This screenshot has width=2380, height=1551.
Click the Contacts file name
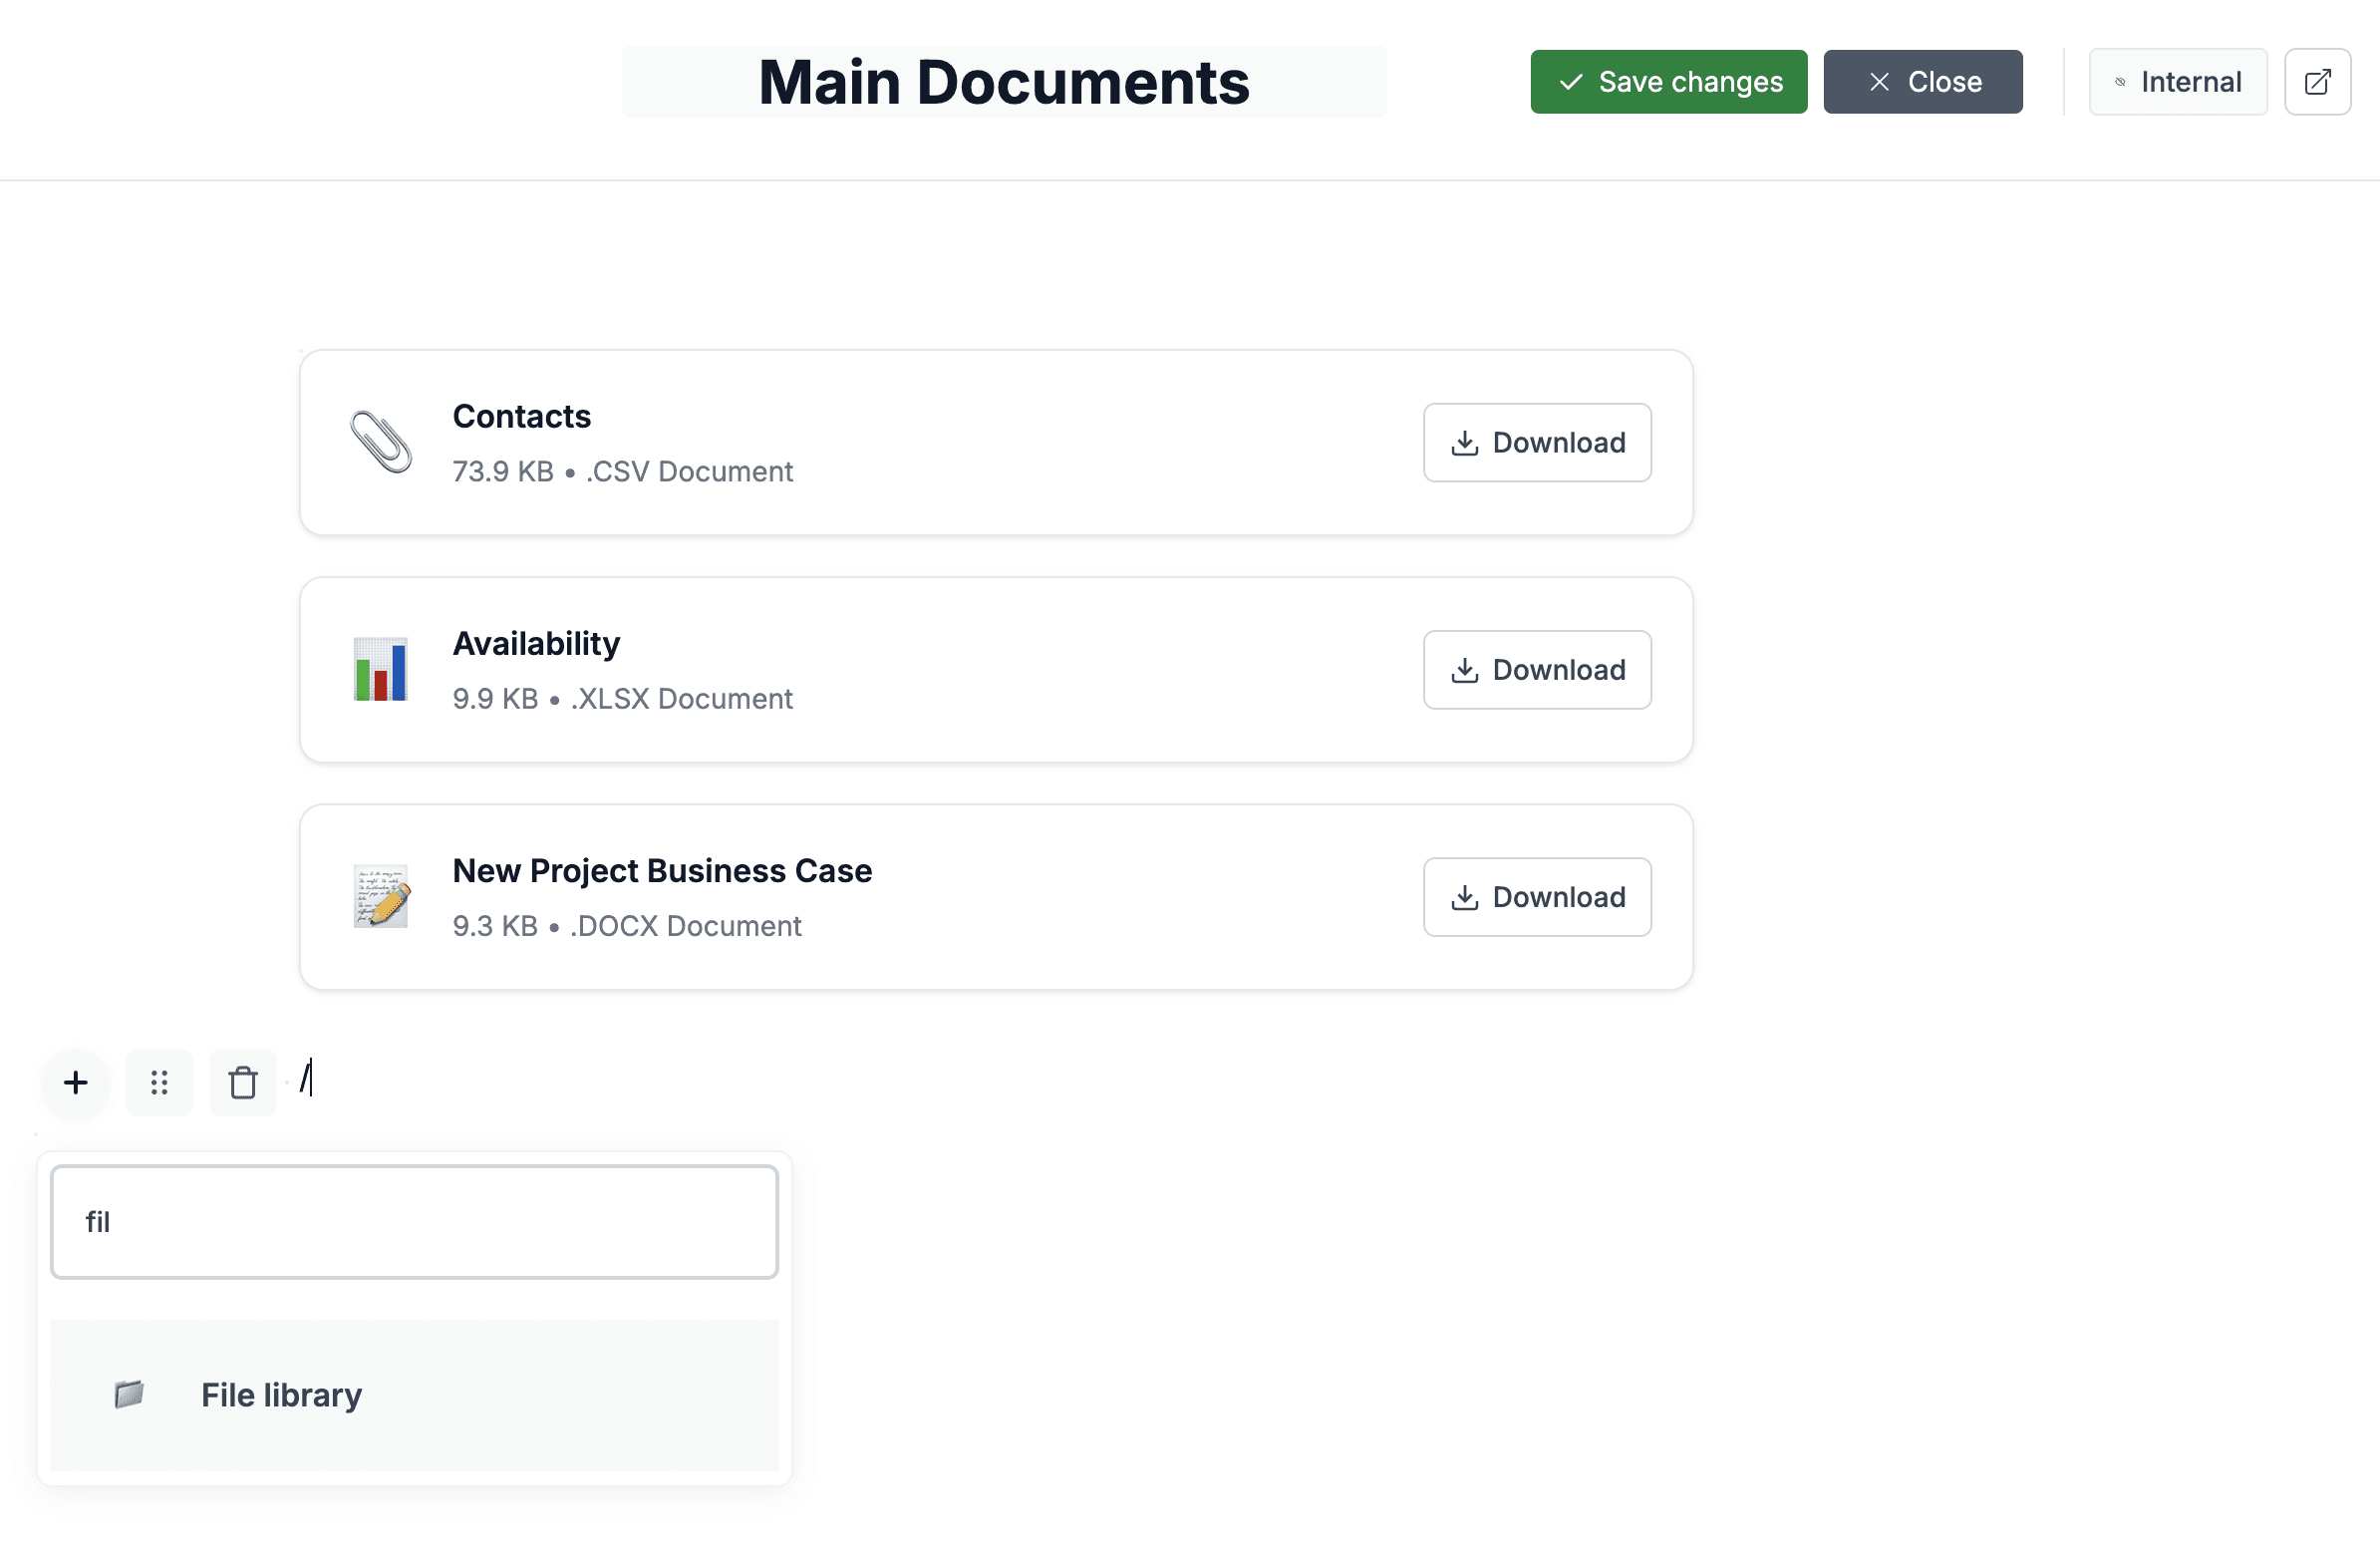(521, 416)
